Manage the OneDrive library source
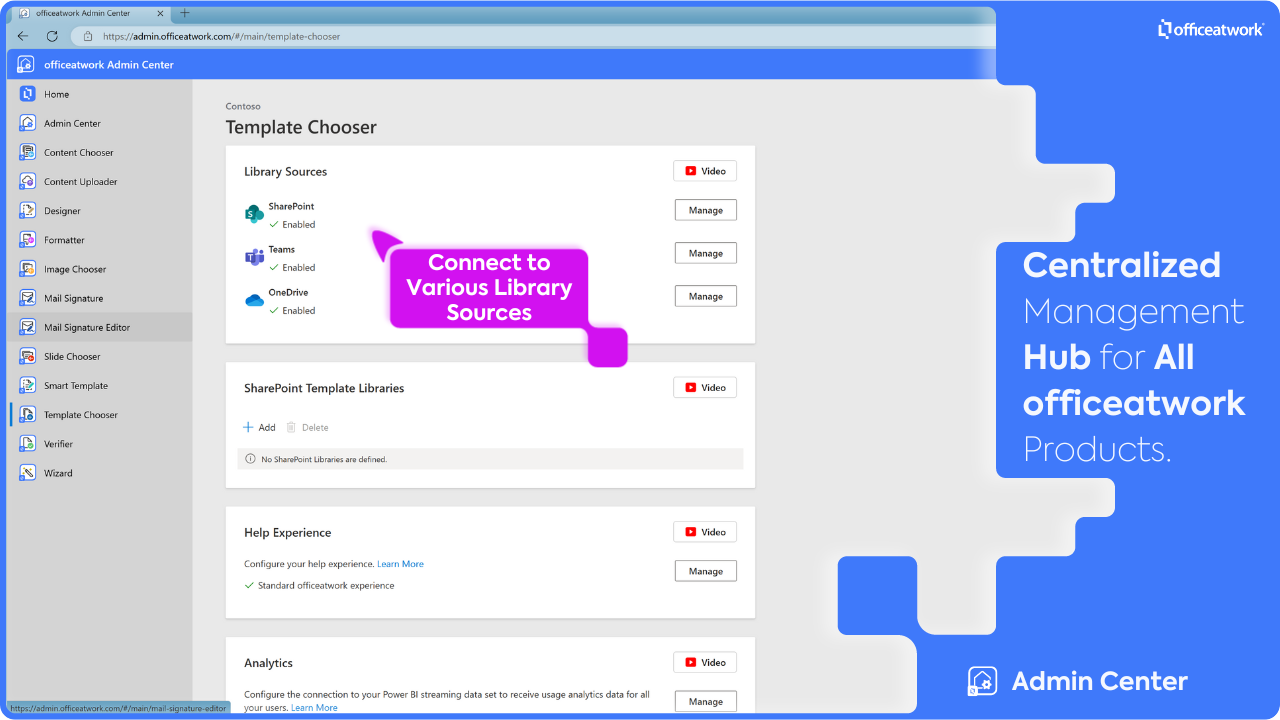Viewport: 1280px width, 720px height. pos(706,296)
